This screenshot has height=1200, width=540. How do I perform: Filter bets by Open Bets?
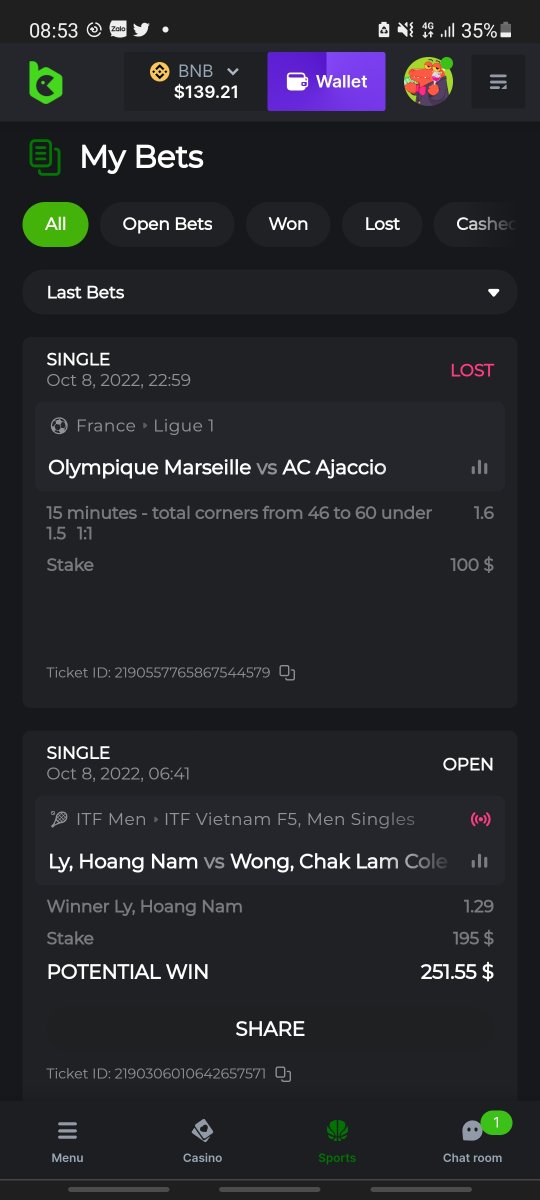click(167, 224)
